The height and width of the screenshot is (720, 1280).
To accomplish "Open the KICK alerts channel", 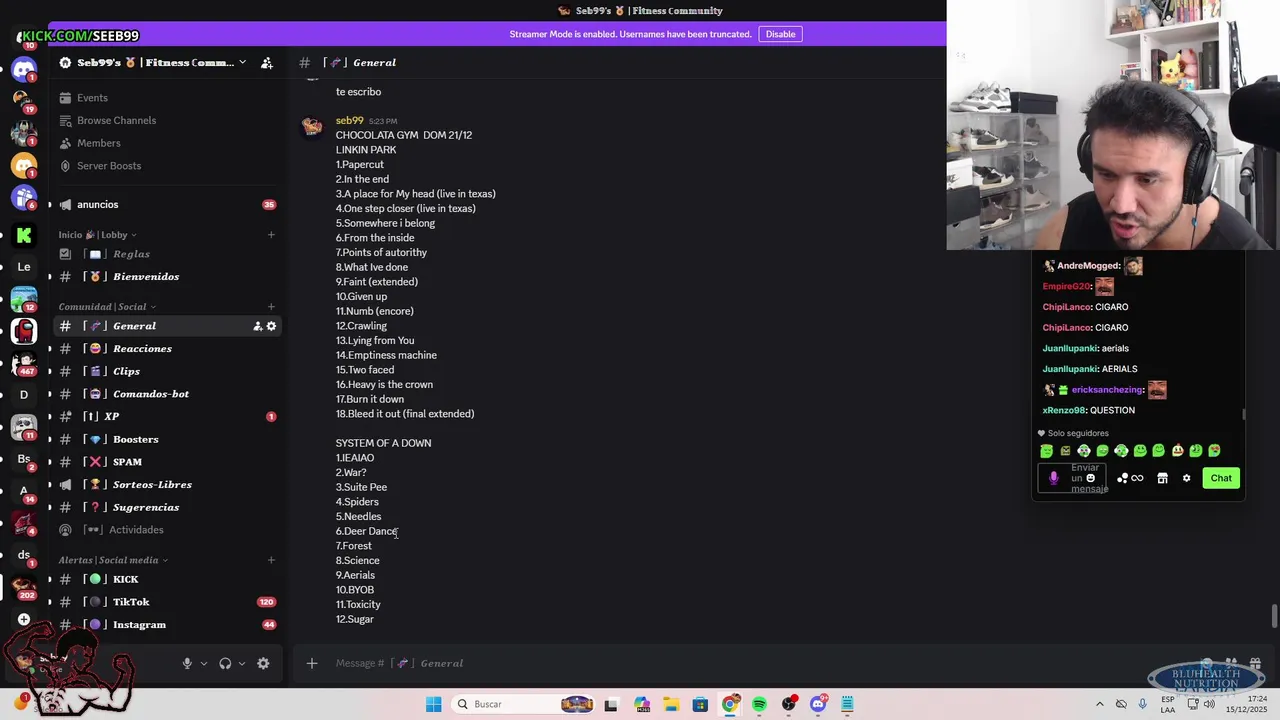I will pyautogui.click(x=167, y=579).
